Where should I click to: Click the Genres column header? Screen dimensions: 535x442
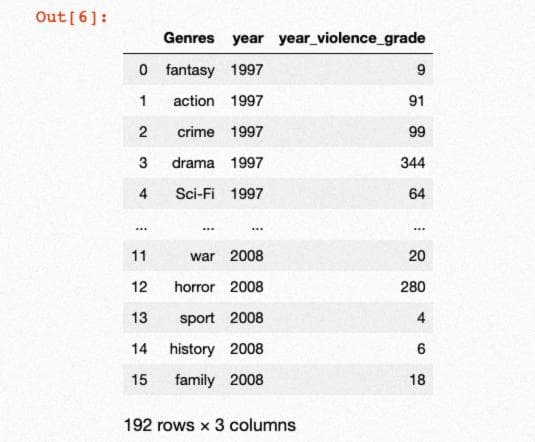189,38
